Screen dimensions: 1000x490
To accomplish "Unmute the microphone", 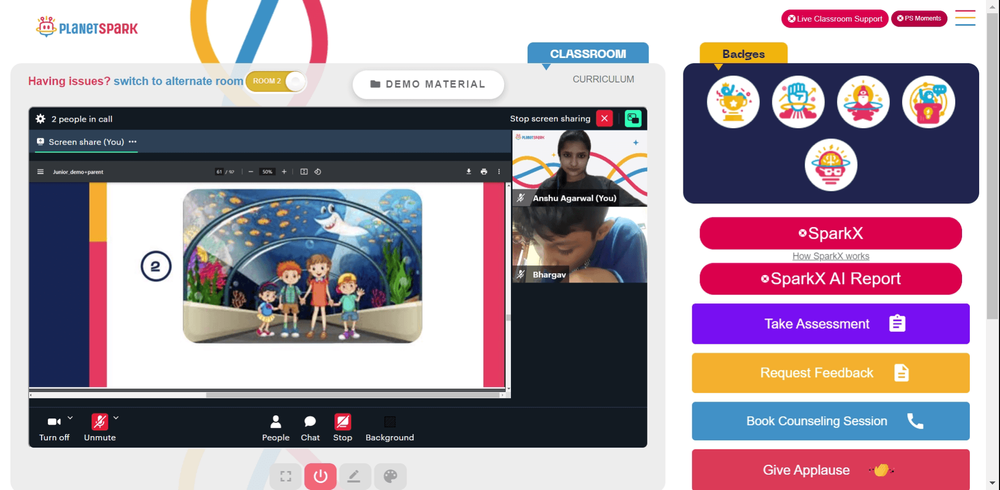I will [x=99, y=427].
